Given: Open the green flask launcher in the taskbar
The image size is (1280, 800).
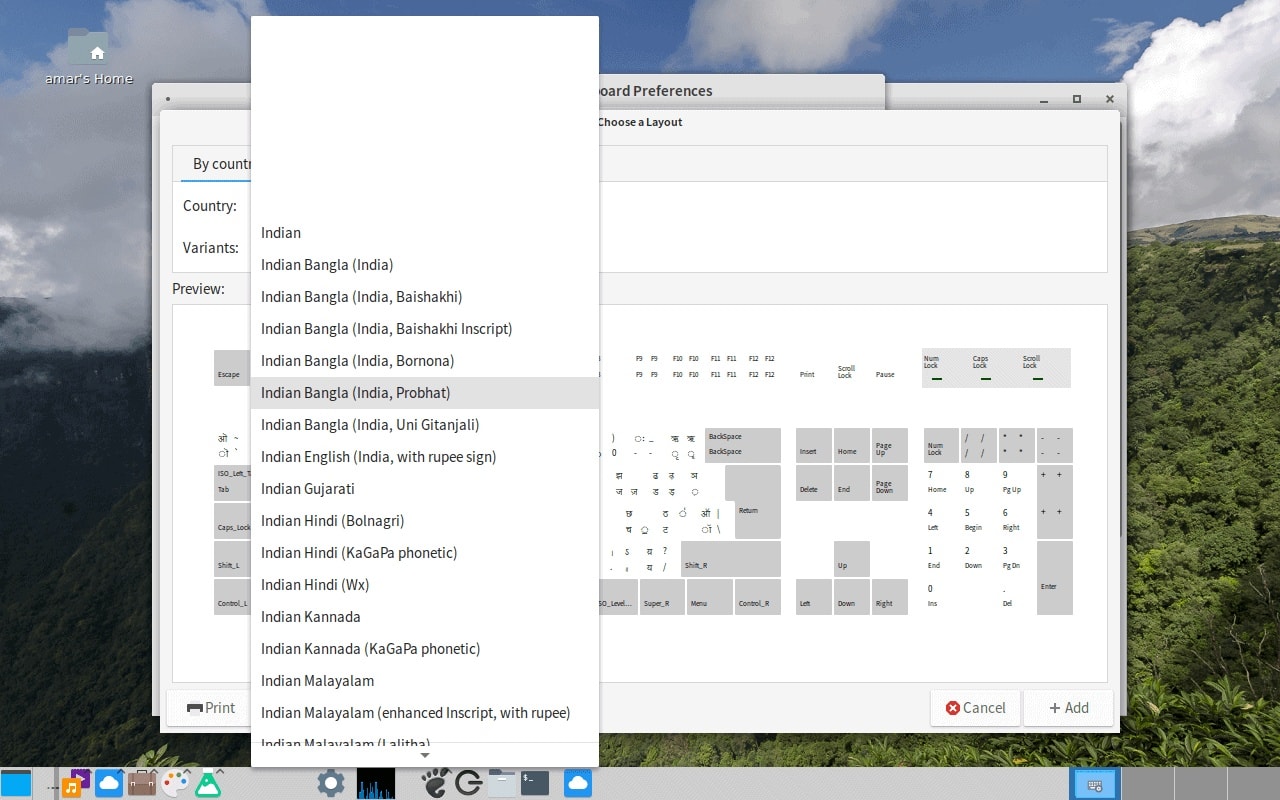Looking at the screenshot, I should pyautogui.click(x=208, y=784).
